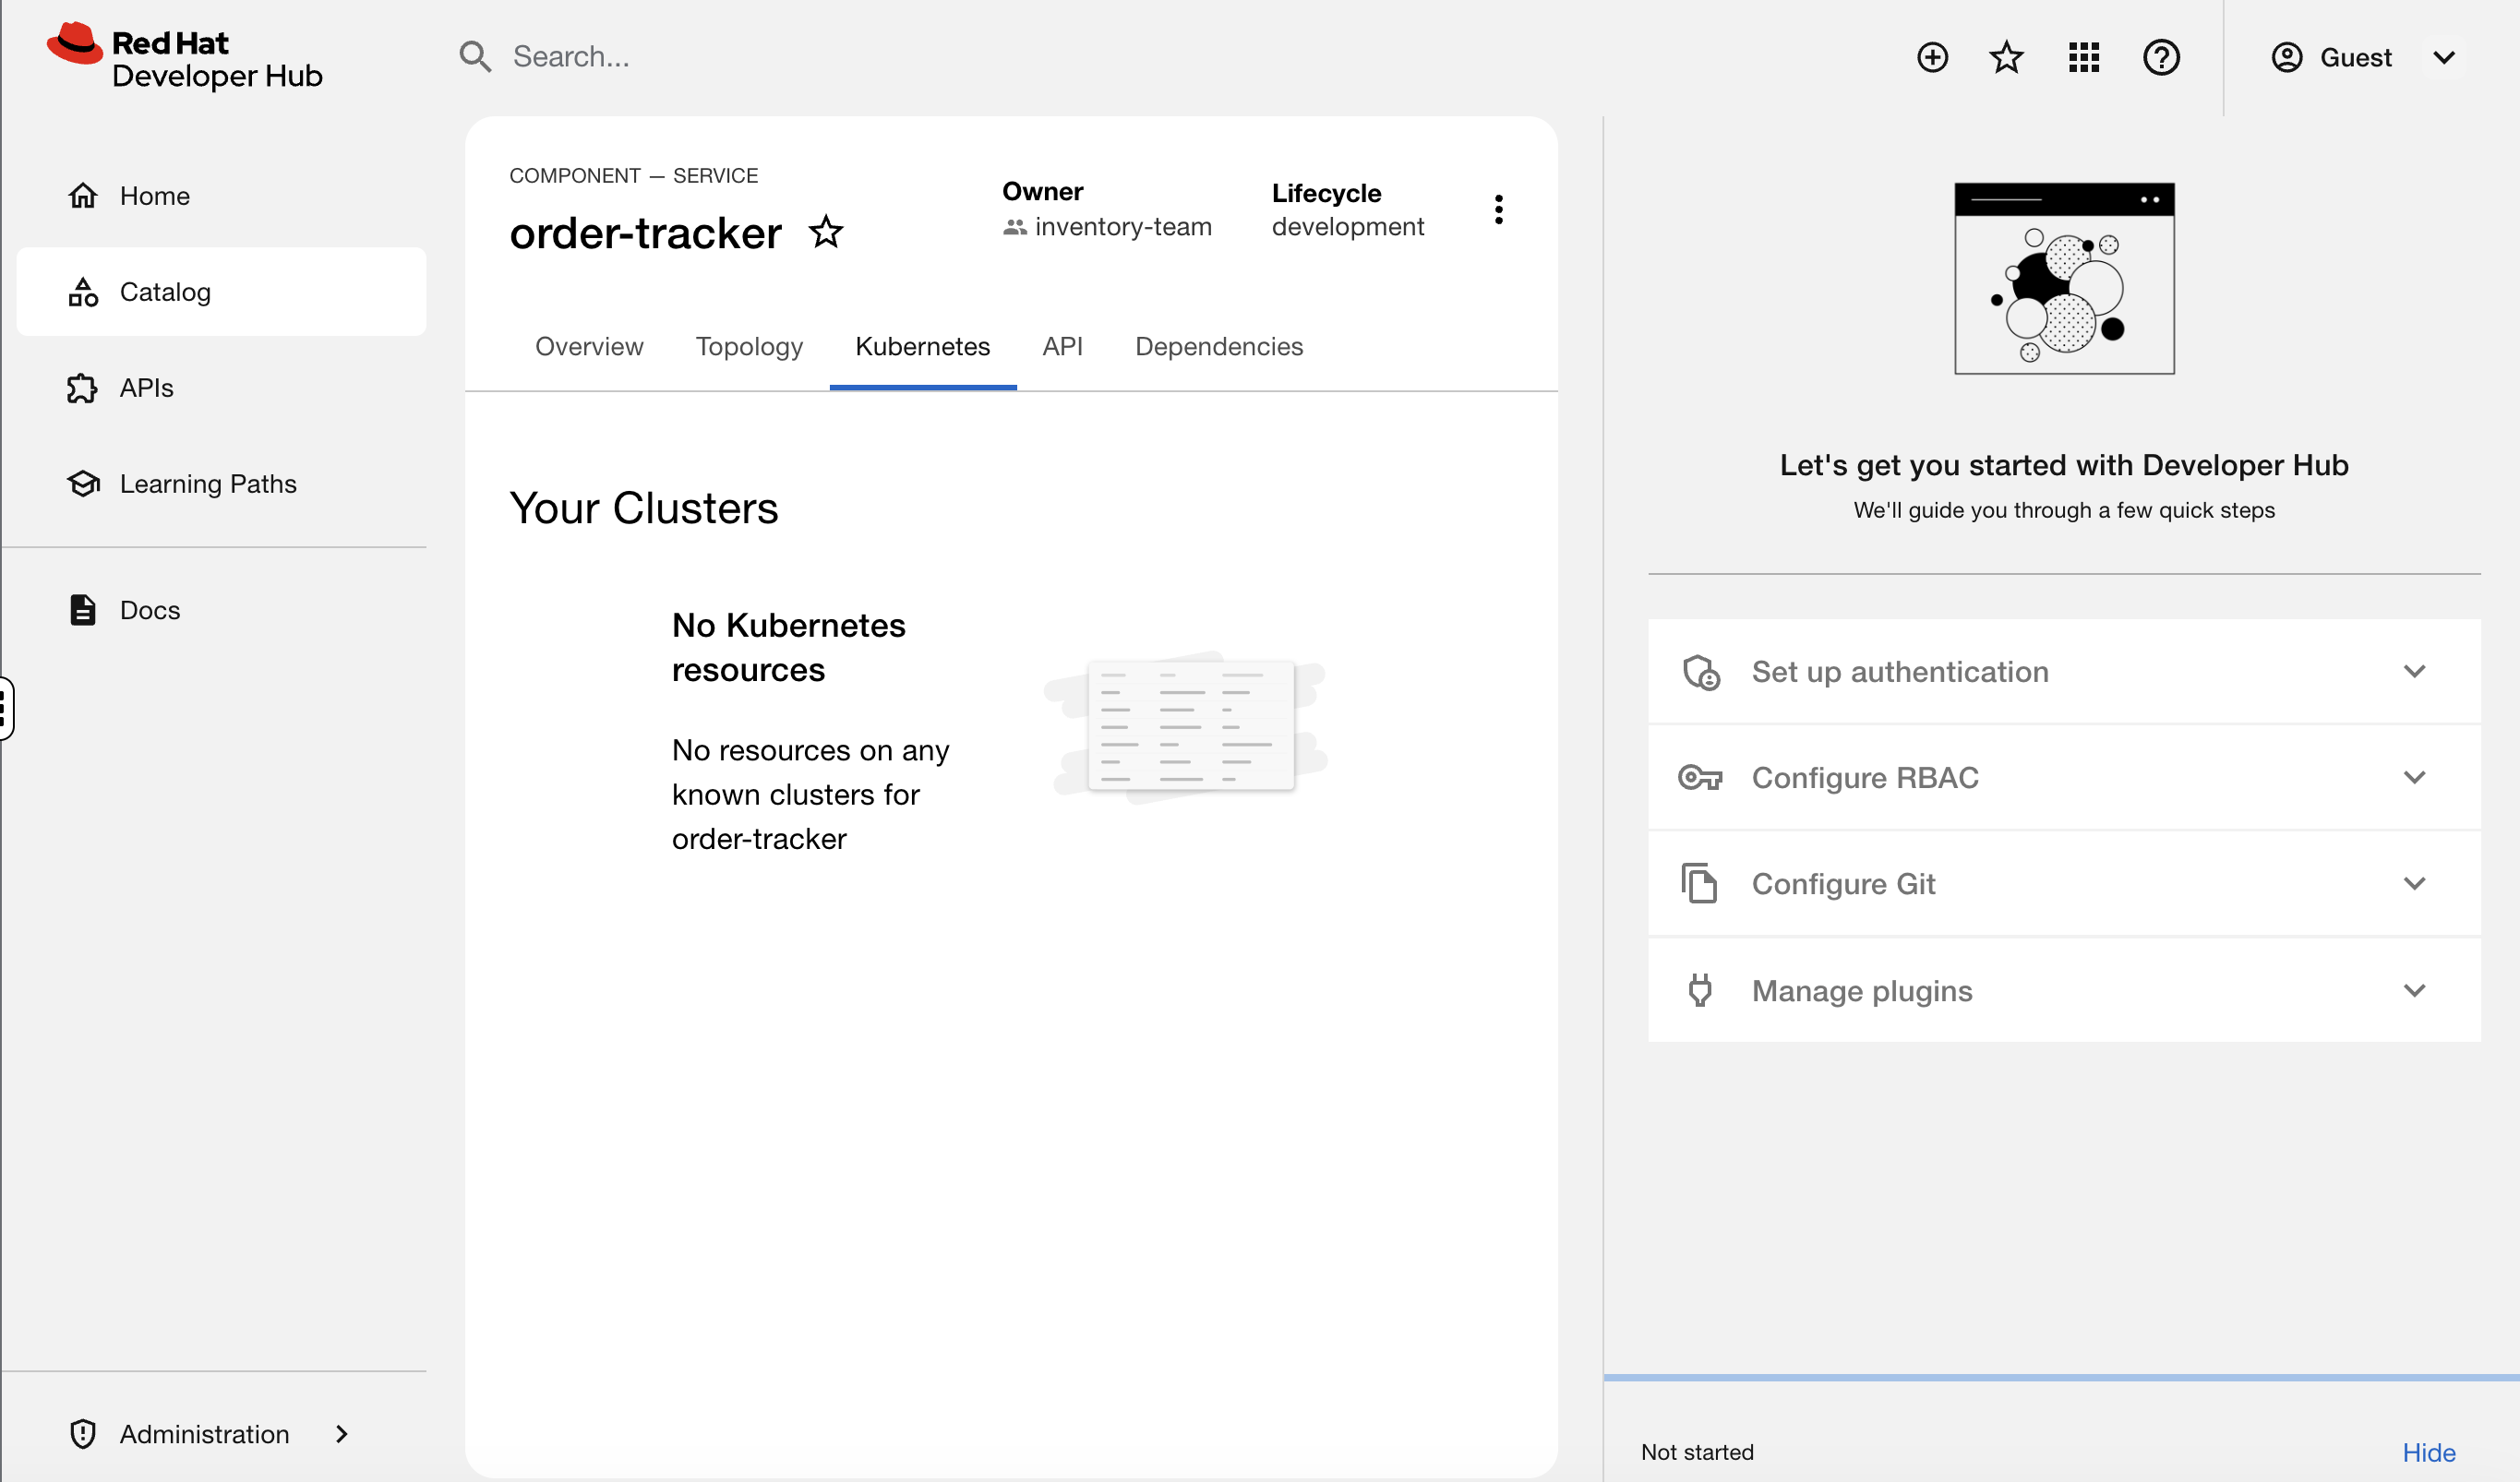
Task: Open Catalog in sidebar
Action: pos(222,292)
